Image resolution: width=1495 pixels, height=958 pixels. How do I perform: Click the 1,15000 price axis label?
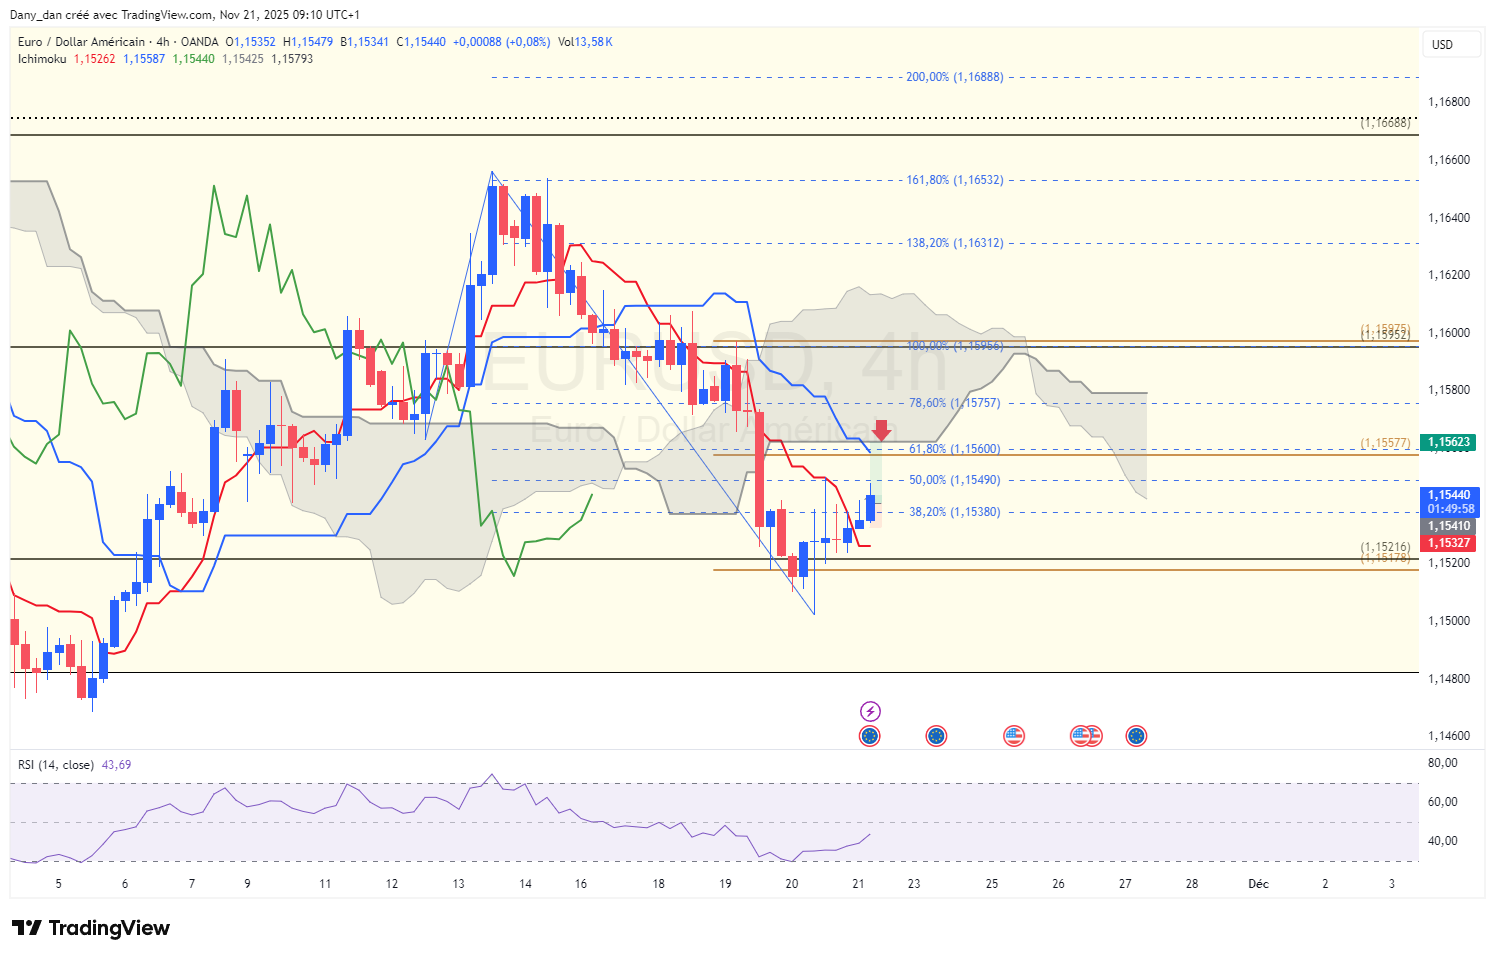[x=1449, y=621]
